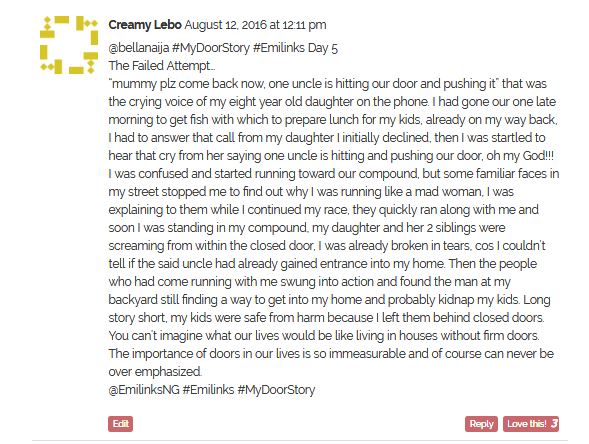Click the Reply button
The image size is (589, 444).
coord(481,424)
